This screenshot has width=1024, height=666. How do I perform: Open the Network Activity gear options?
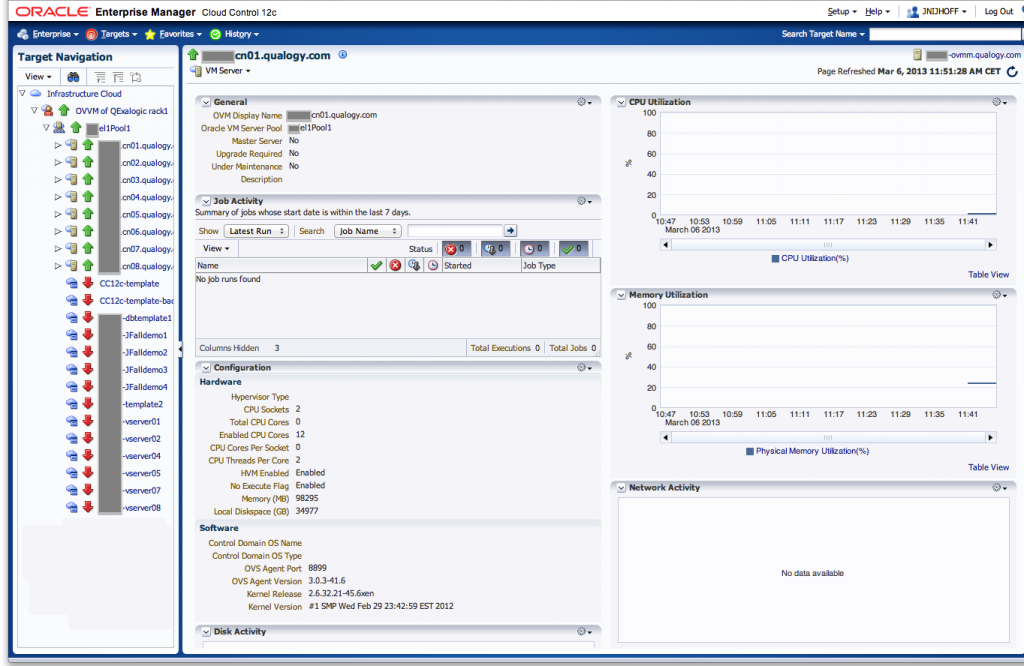pos(999,487)
